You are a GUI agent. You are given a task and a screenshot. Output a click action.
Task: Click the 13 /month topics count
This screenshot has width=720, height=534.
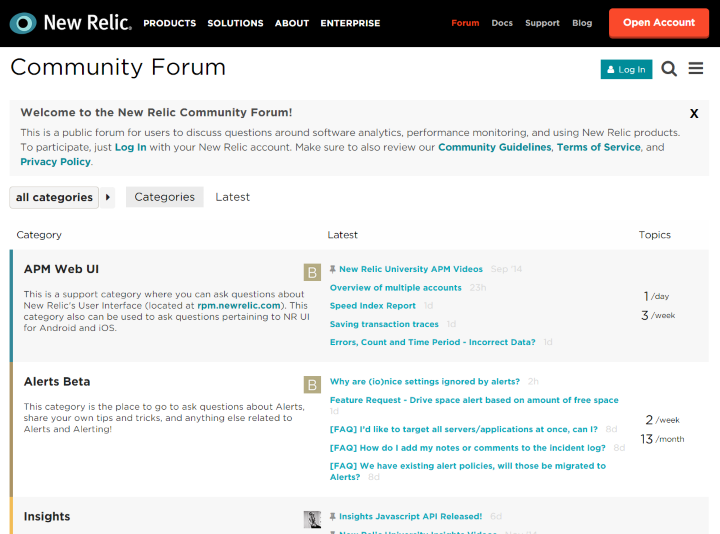[662, 439]
